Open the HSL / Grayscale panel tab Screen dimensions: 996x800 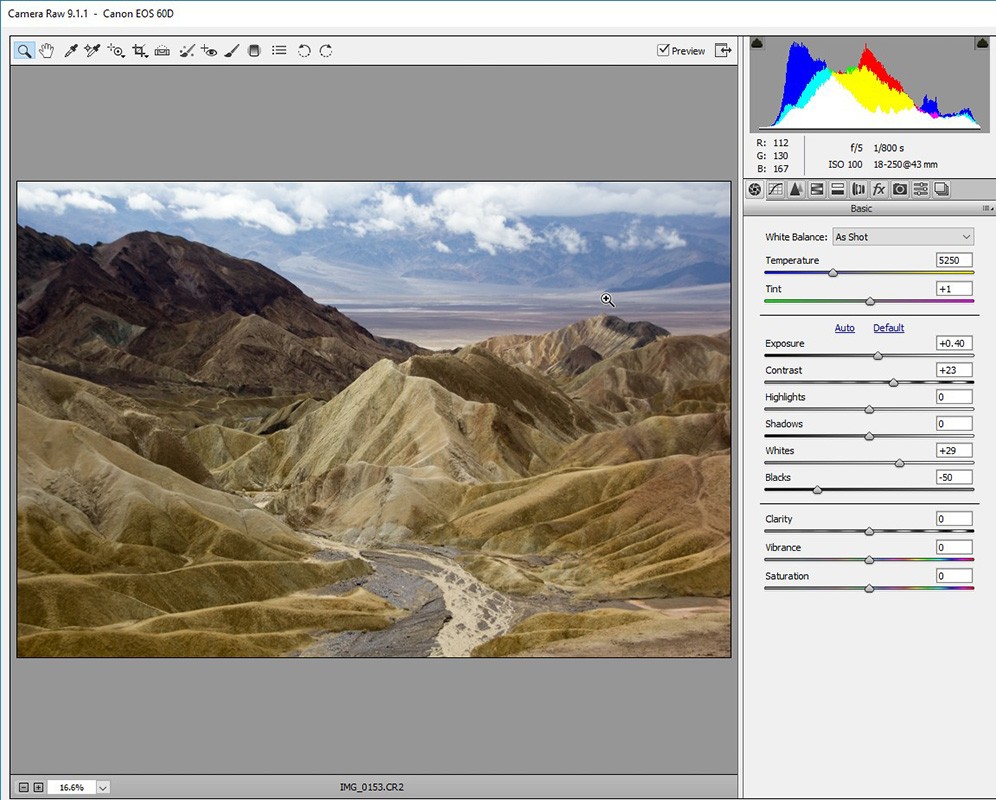[817, 189]
